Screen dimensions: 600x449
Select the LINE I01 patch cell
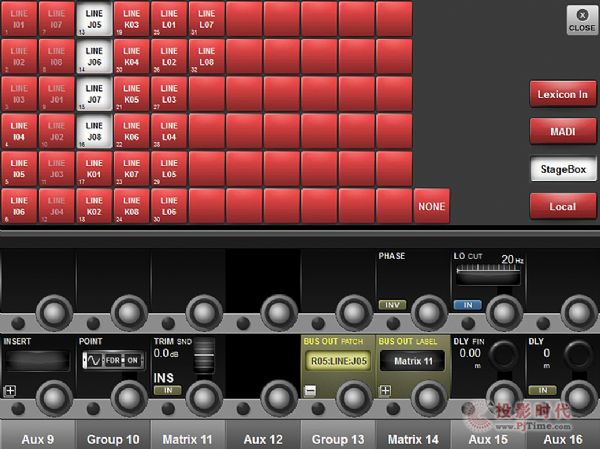click(x=19, y=19)
